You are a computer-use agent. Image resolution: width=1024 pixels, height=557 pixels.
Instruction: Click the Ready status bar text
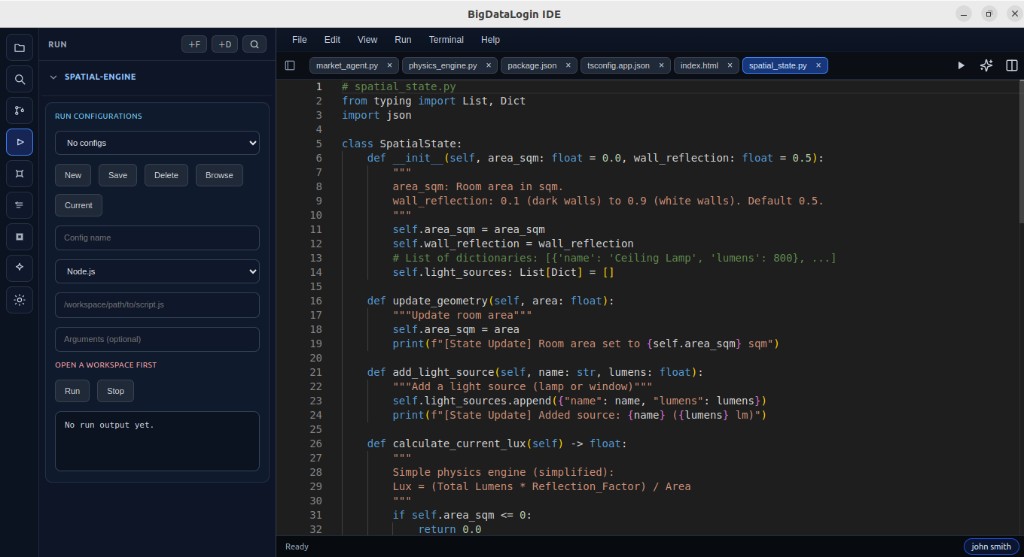click(x=297, y=547)
